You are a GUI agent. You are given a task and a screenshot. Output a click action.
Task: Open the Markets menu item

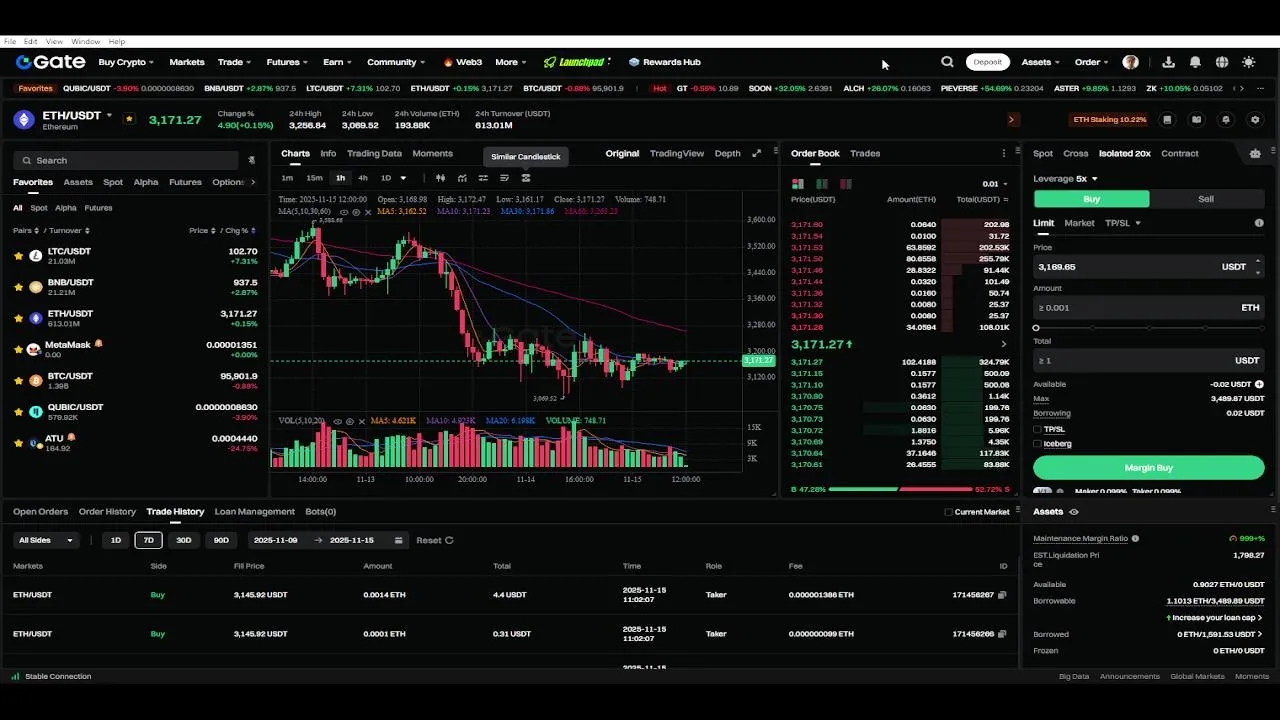pos(187,62)
